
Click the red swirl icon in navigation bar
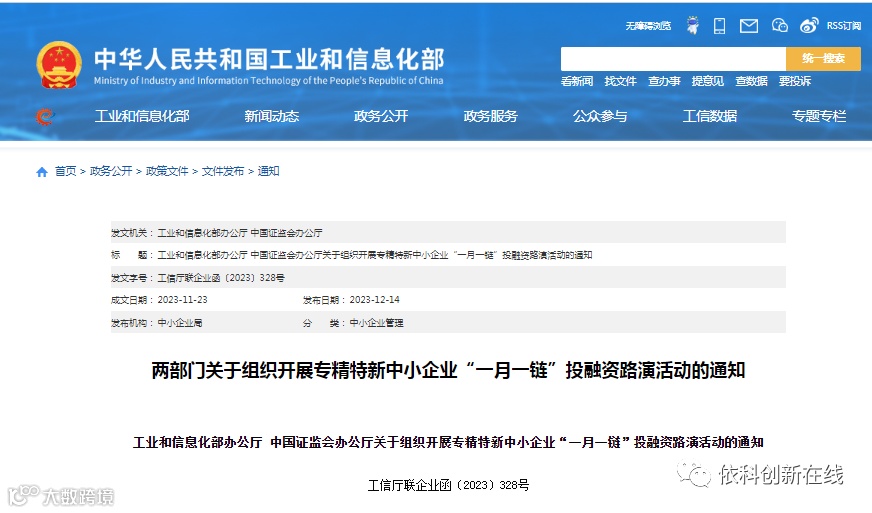pyautogui.click(x=44, y=116)
